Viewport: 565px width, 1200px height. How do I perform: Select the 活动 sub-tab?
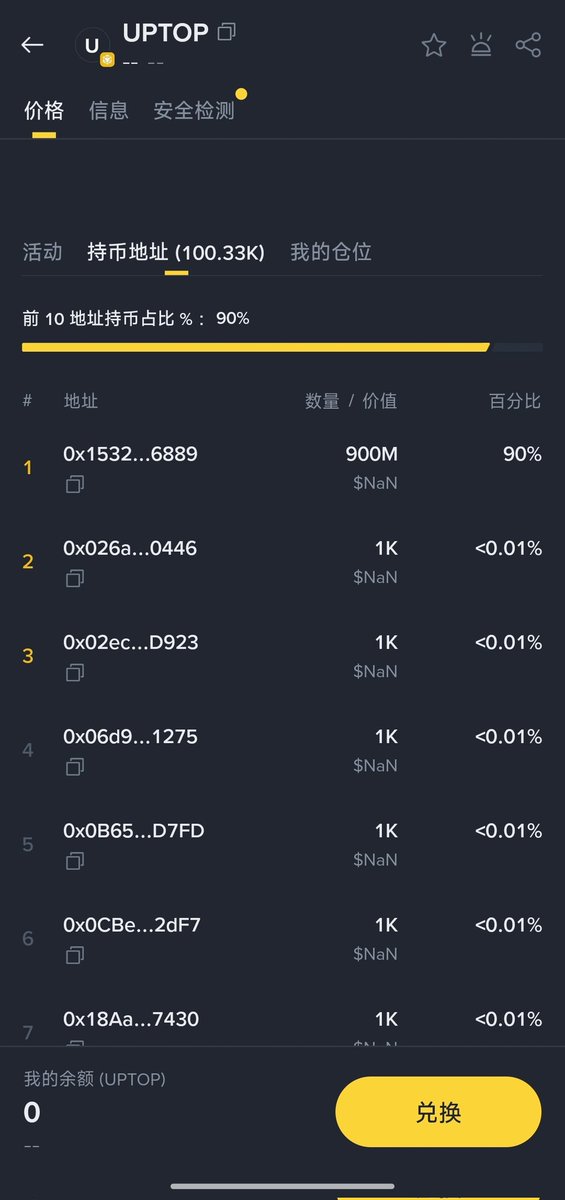pyautogui.click(x=42, y=252)
